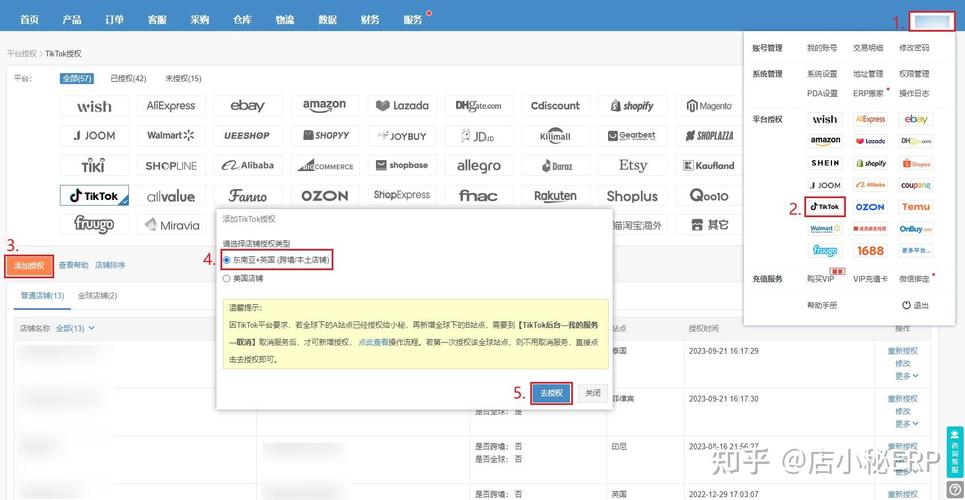Select the JD.ID platform logo
Screen dimensions: 965x500
tap(478, 135)
